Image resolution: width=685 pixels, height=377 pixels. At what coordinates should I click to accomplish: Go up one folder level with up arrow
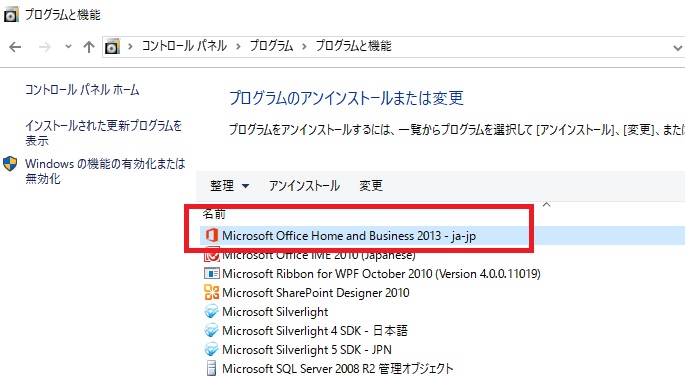pos(89,47)
